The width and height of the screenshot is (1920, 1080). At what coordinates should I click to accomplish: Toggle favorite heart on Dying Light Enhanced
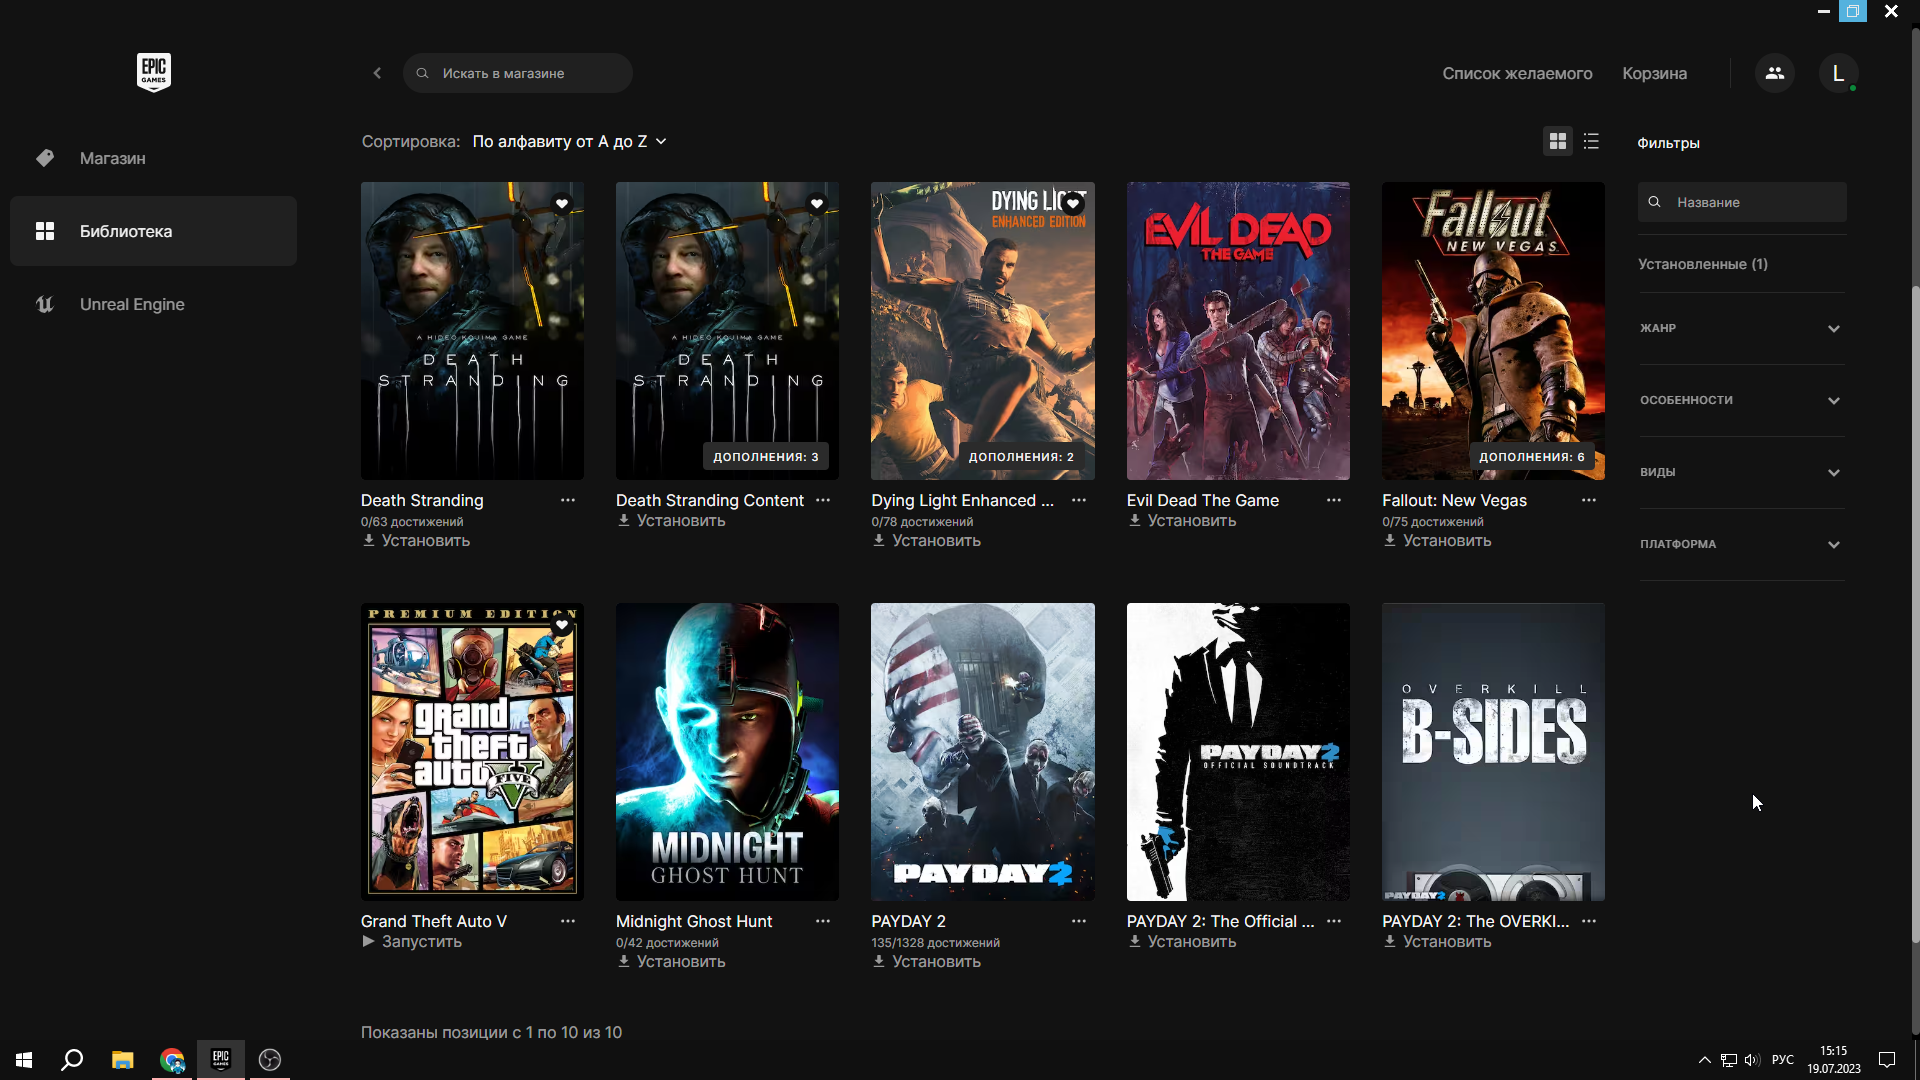[x=1073, y=204]
